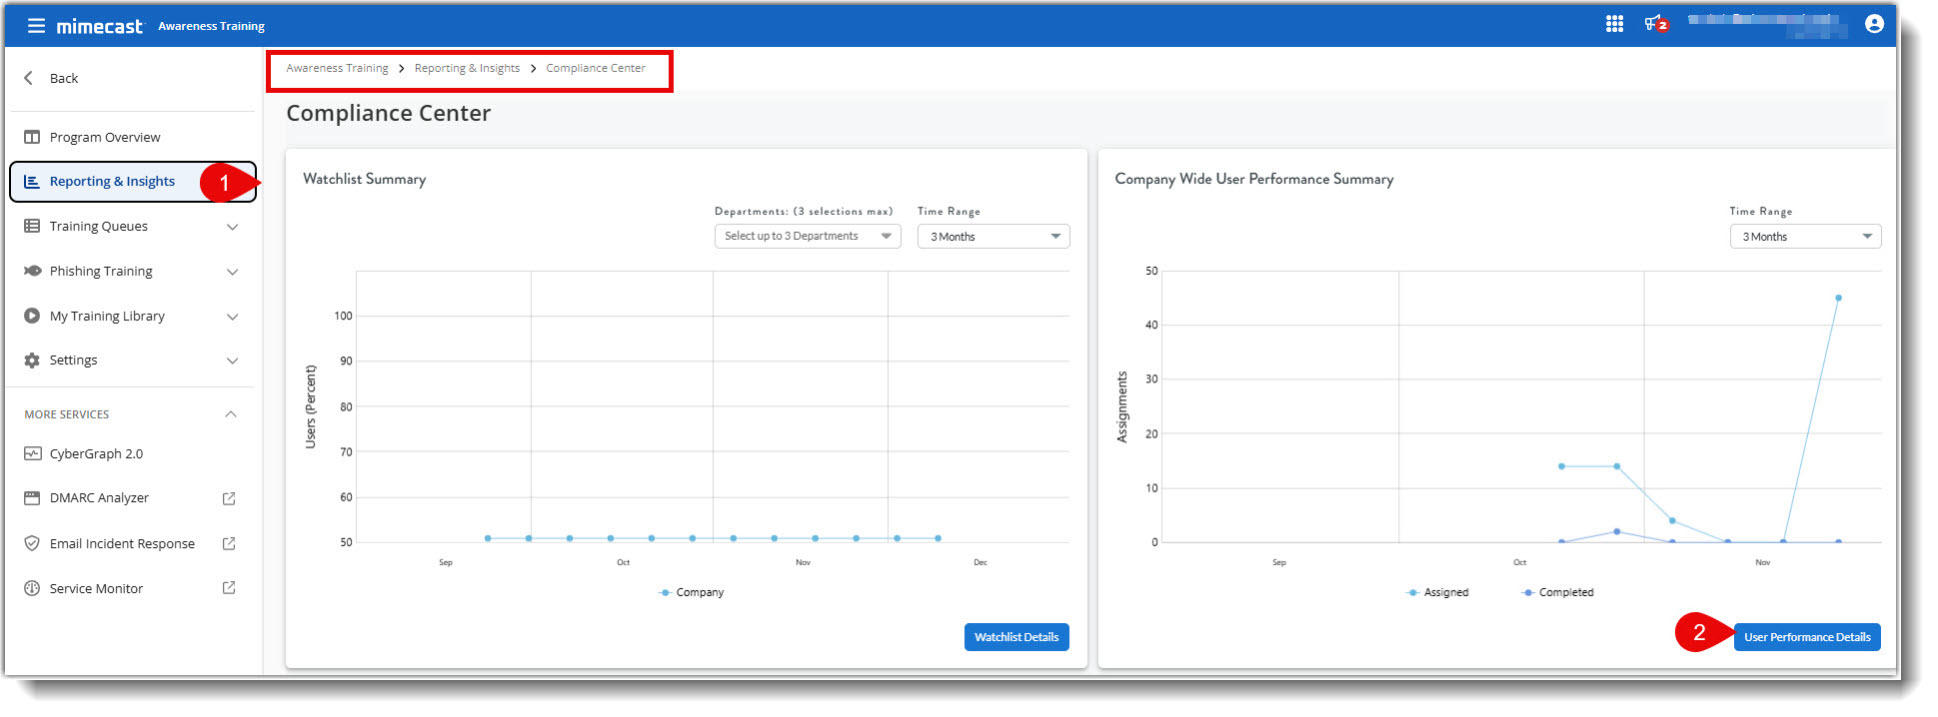
Task: Toggle Assigned series in chart legend
Action: click(x=1438, y=593)
